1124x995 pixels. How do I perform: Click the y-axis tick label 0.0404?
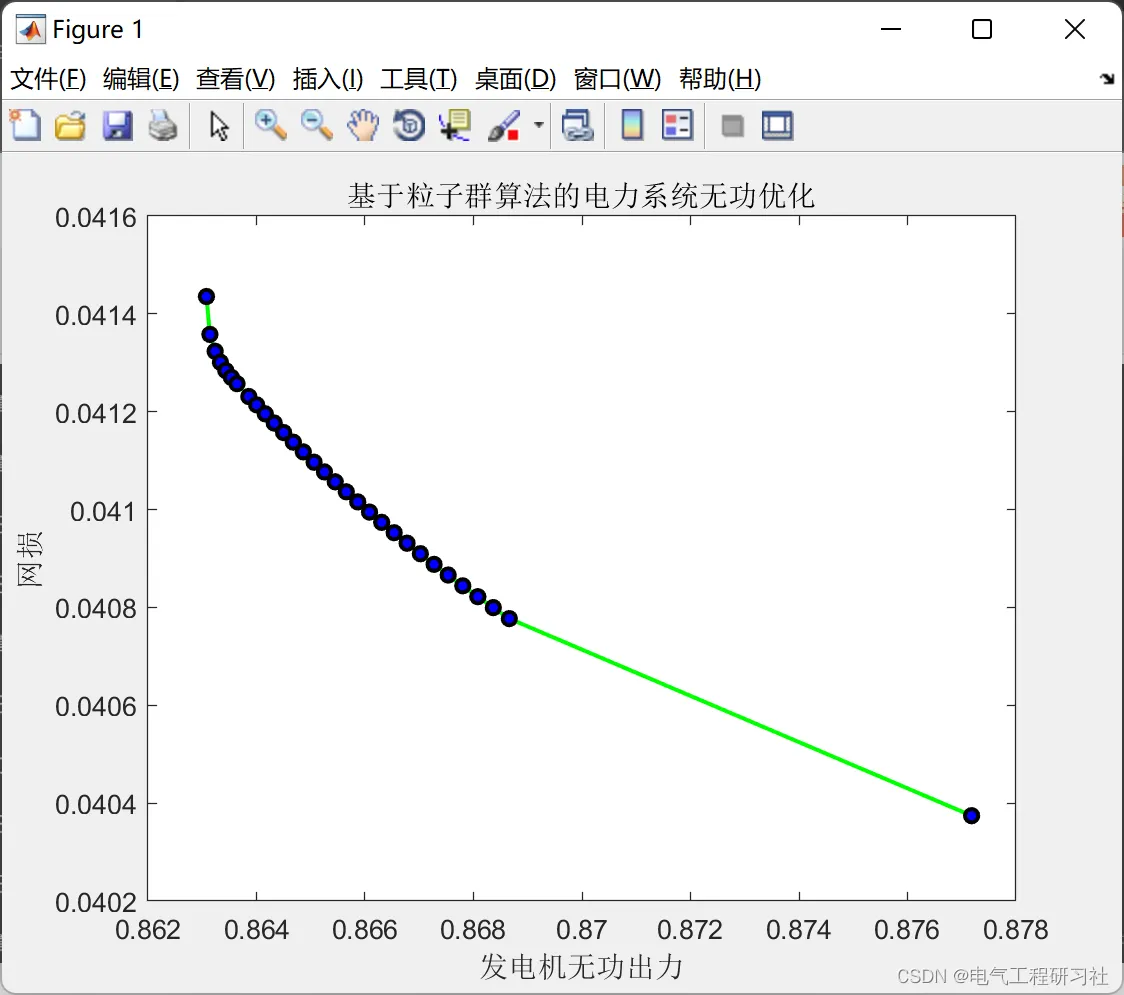coord(96,805)
